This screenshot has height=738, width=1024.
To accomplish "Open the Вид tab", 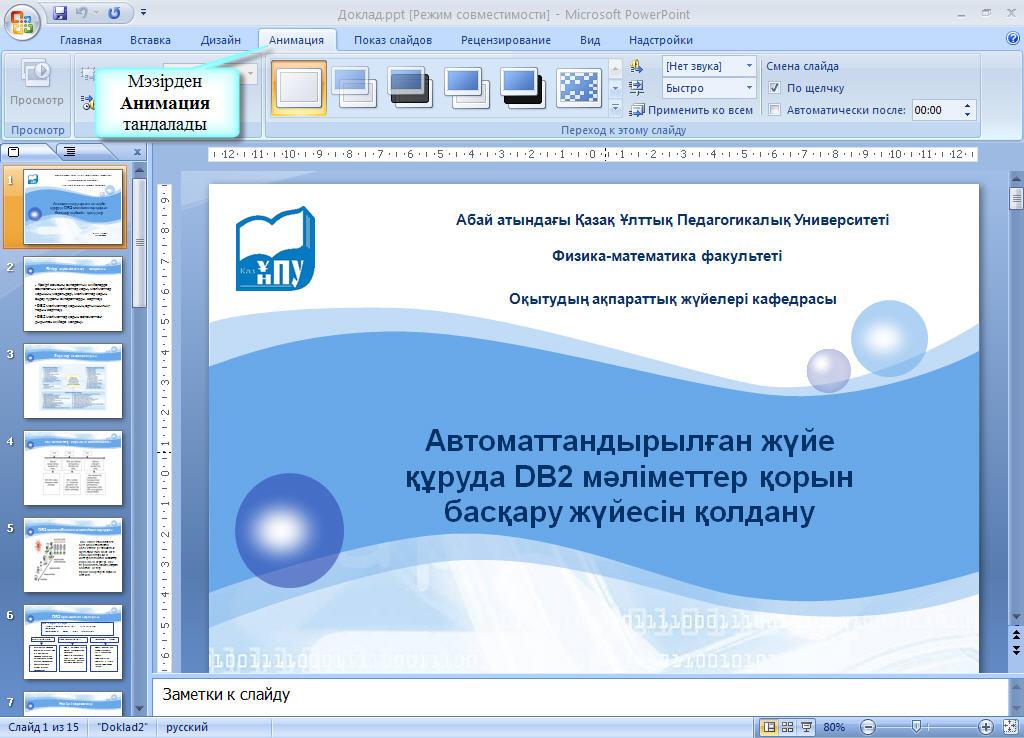I will [x=590, y=40].
